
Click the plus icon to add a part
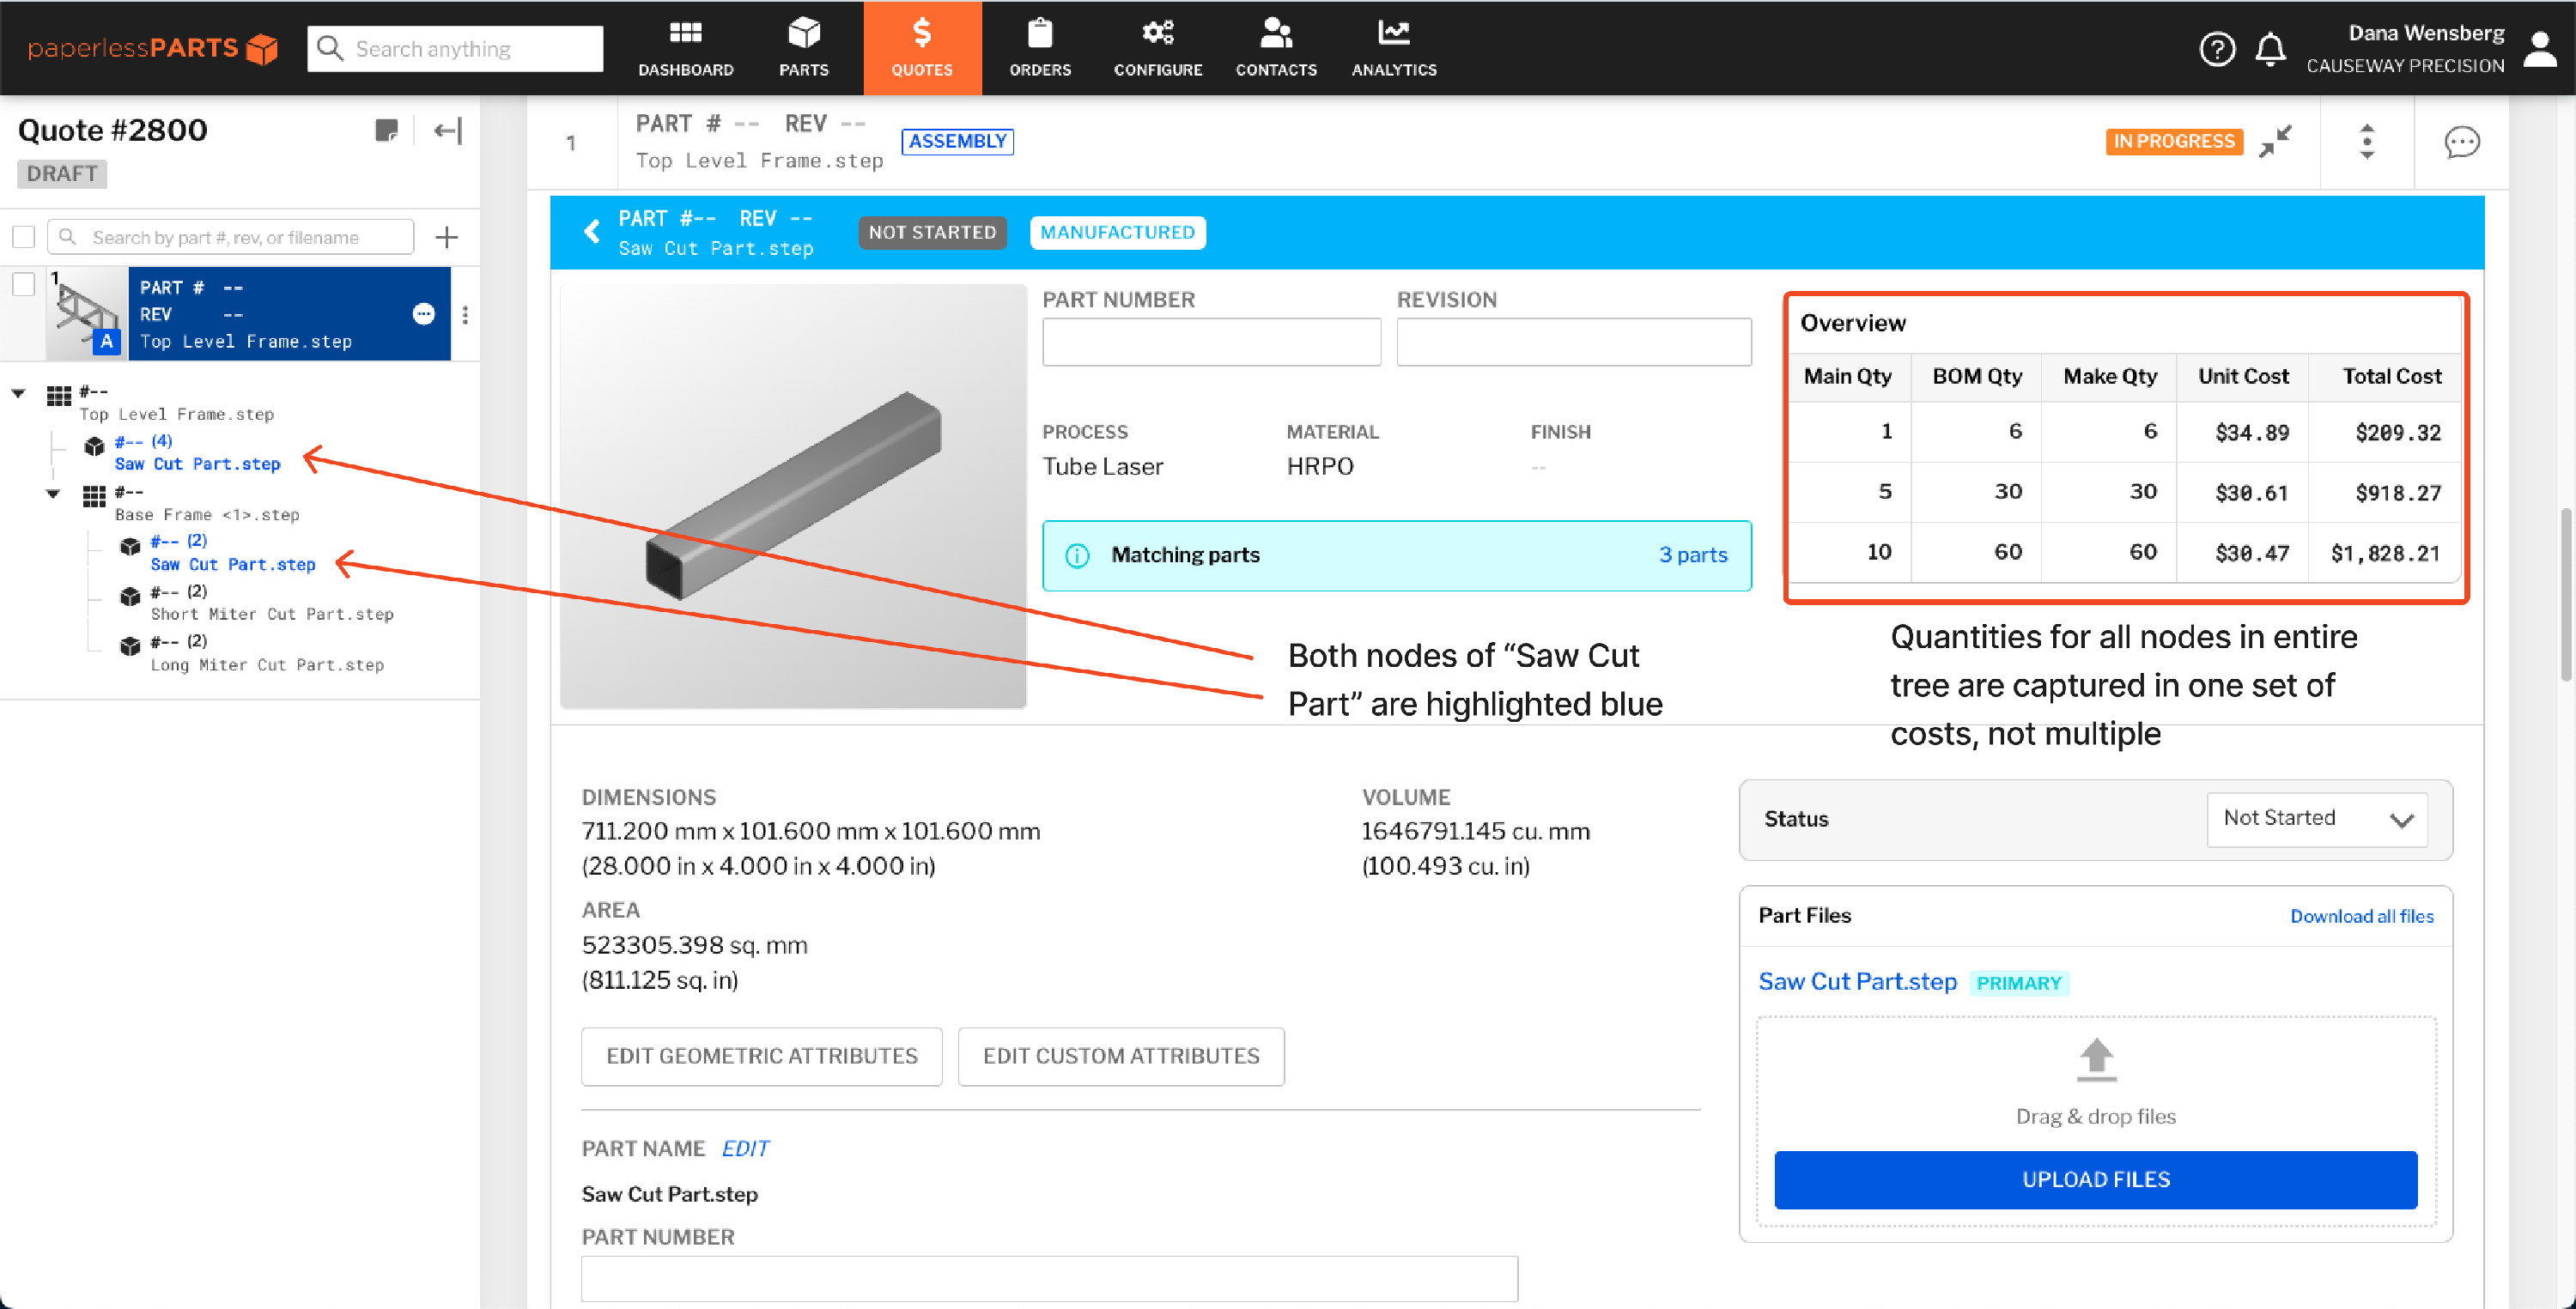tap(446, 236)
